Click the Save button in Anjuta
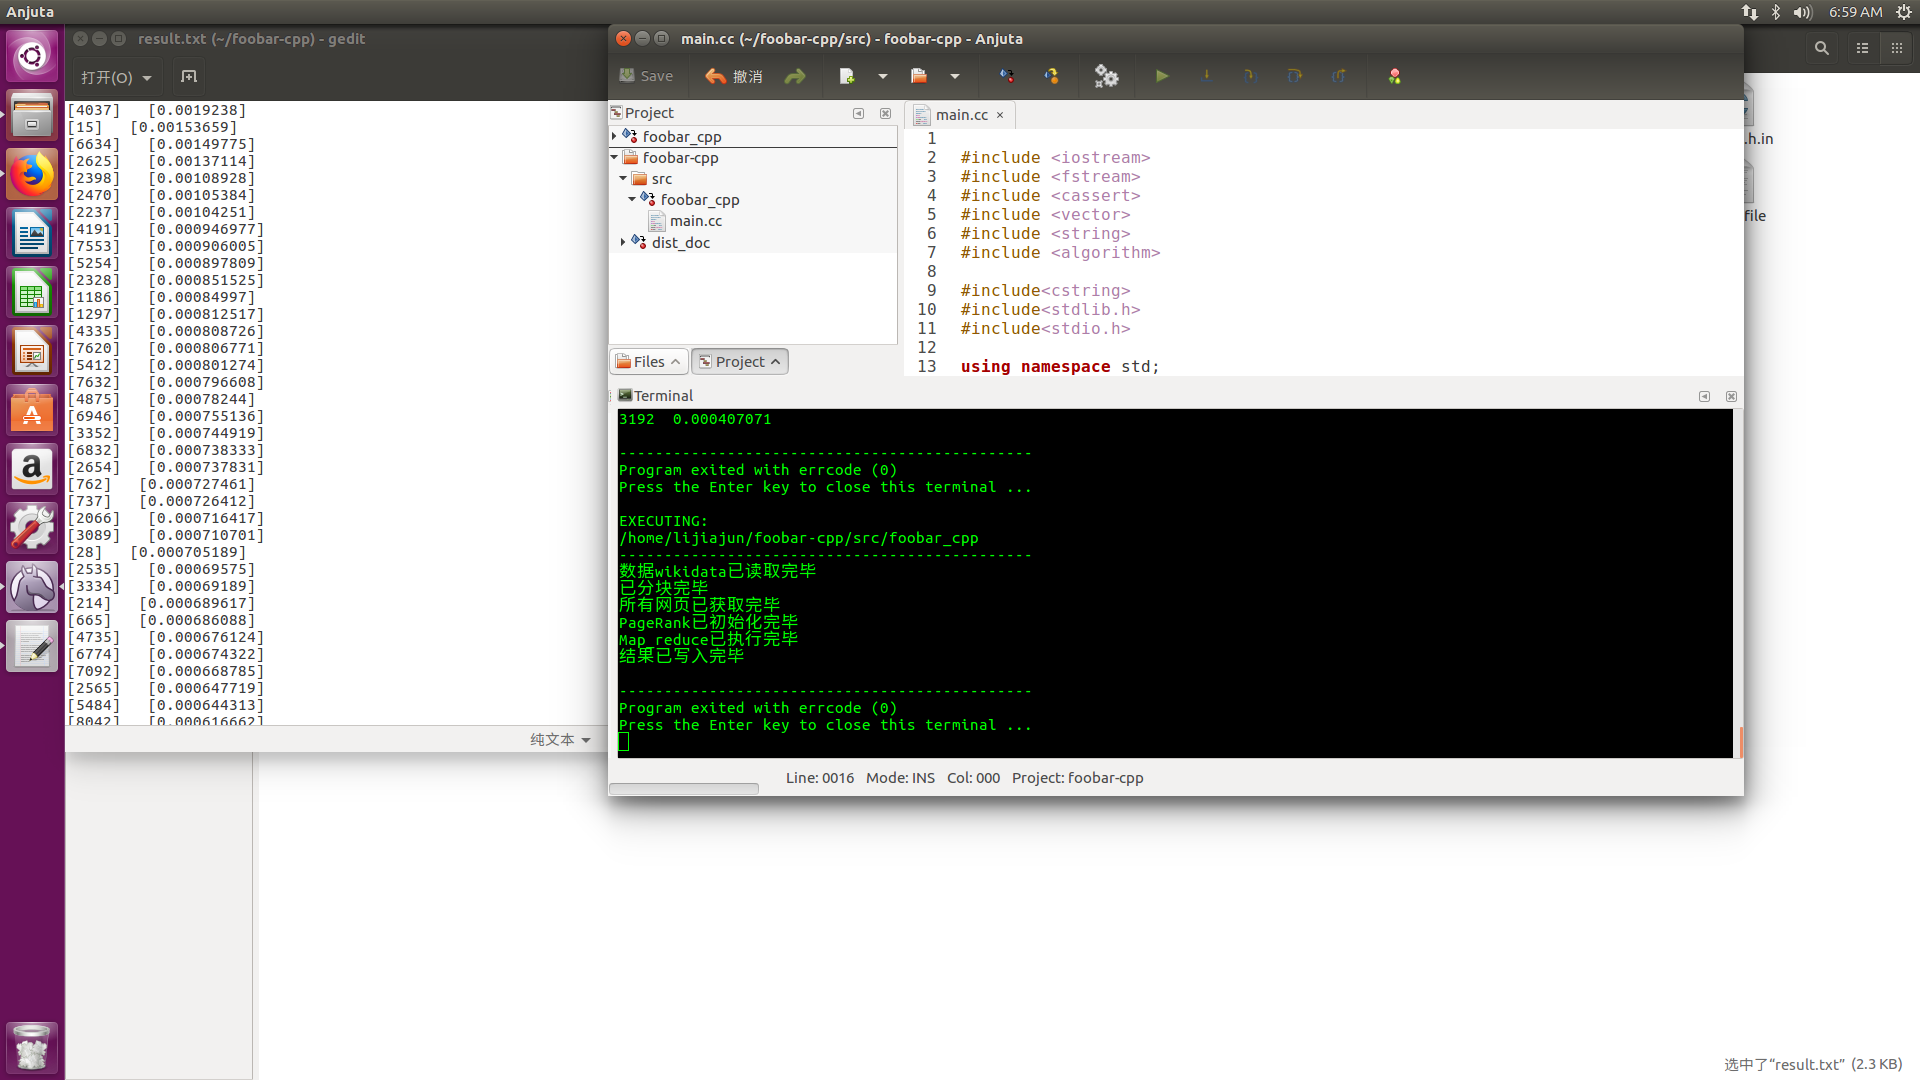 tap(646, 76)
